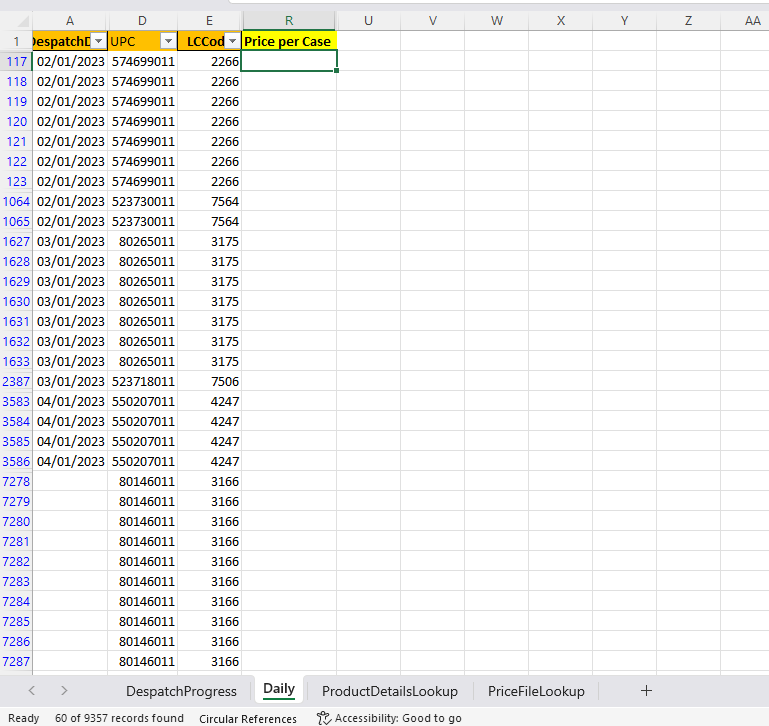769x726 pixels.
Task: Open the LCCode filter dropdown
Action: click(x=232, y=41)
